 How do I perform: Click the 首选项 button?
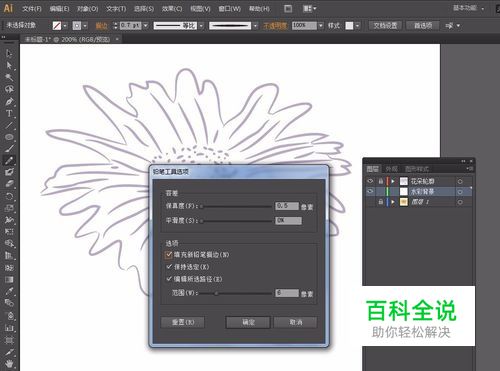point(423,26)
